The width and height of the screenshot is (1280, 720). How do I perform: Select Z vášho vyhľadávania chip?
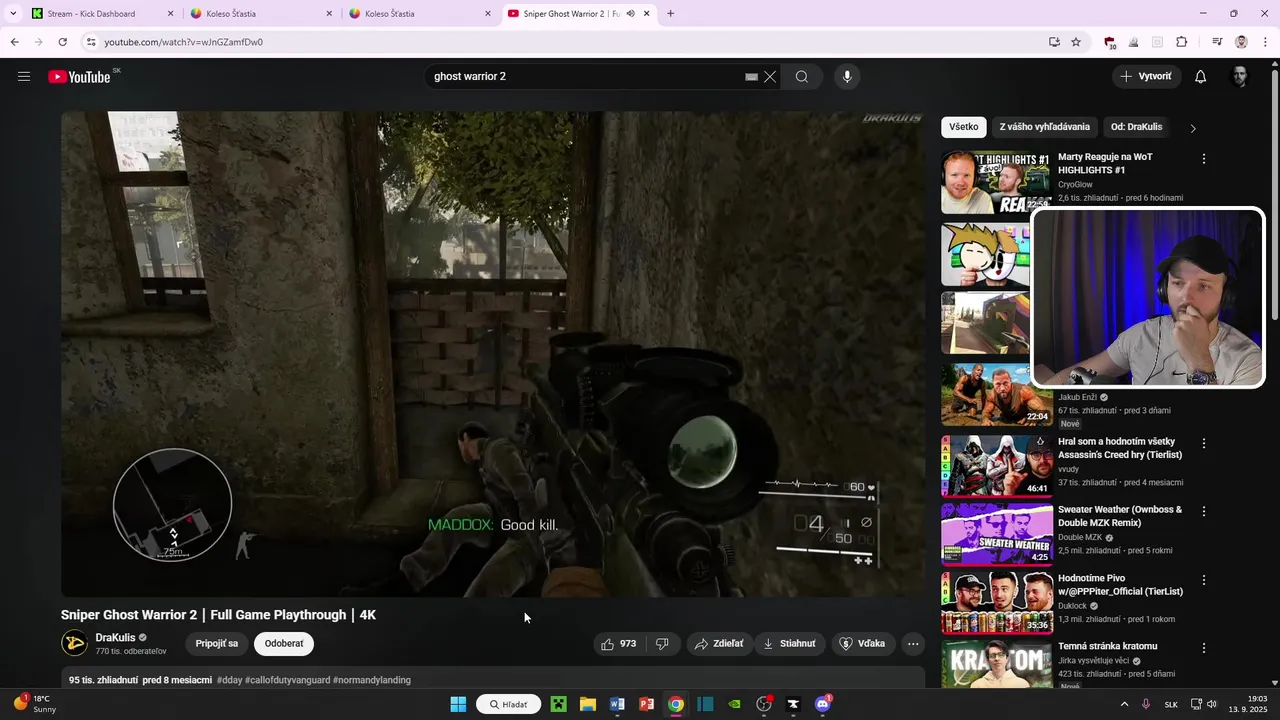click(1045, 127)
